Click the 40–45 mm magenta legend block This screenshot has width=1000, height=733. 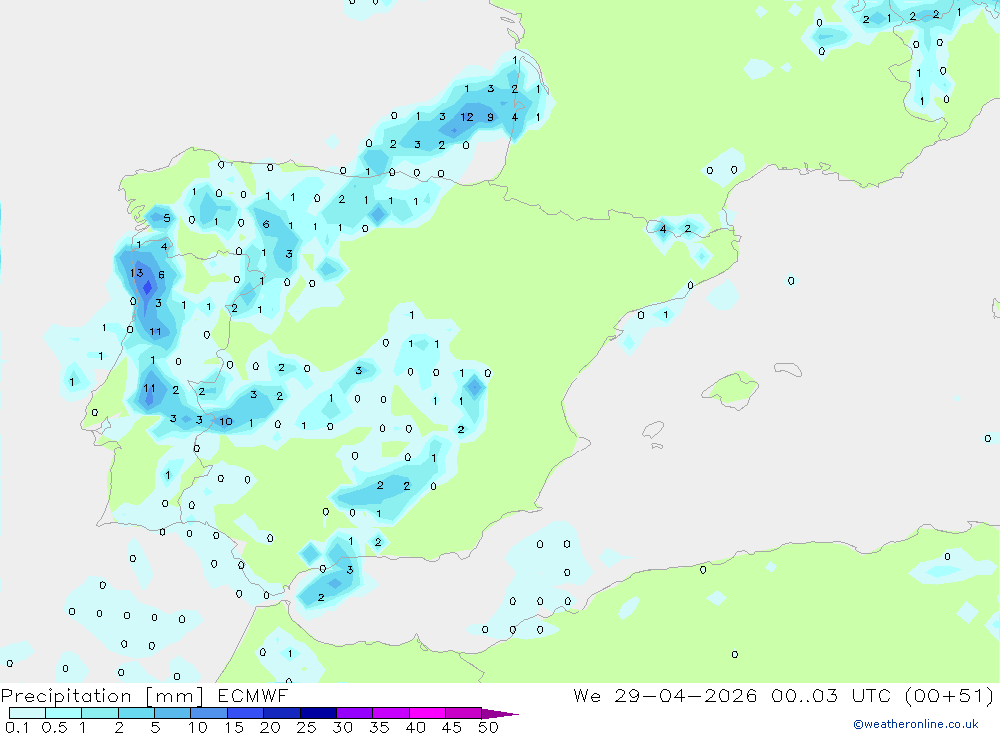pyautogui.click(x=427, y=713)
